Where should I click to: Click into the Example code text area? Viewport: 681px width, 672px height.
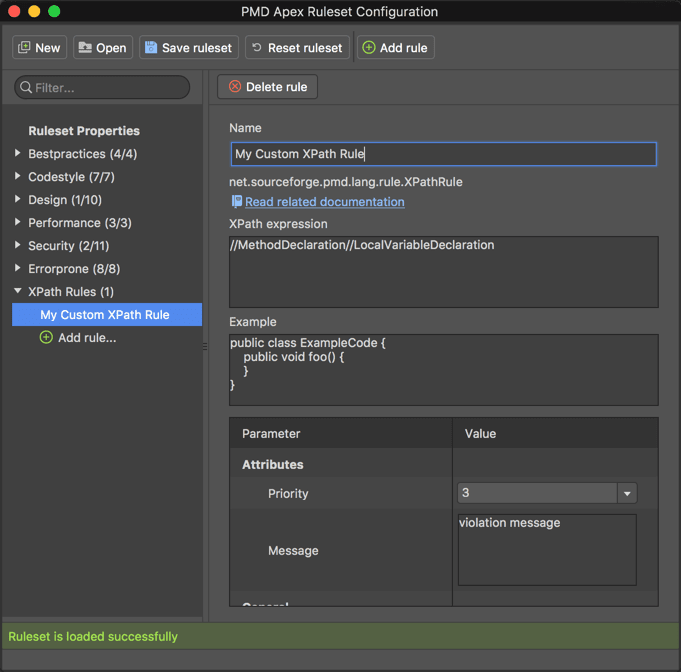[443, 370]
